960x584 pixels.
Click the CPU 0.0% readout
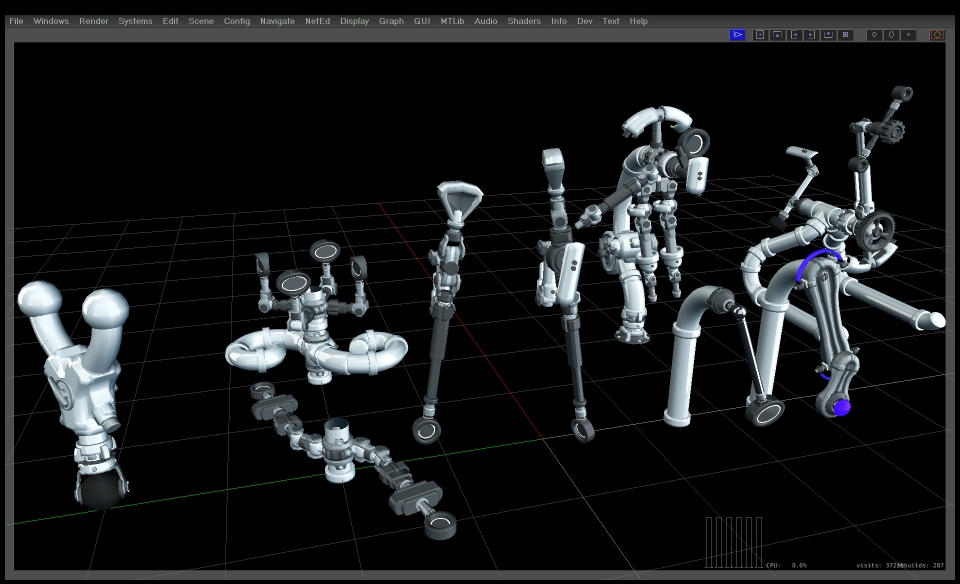pyautogui.click(x=787, y=566)
